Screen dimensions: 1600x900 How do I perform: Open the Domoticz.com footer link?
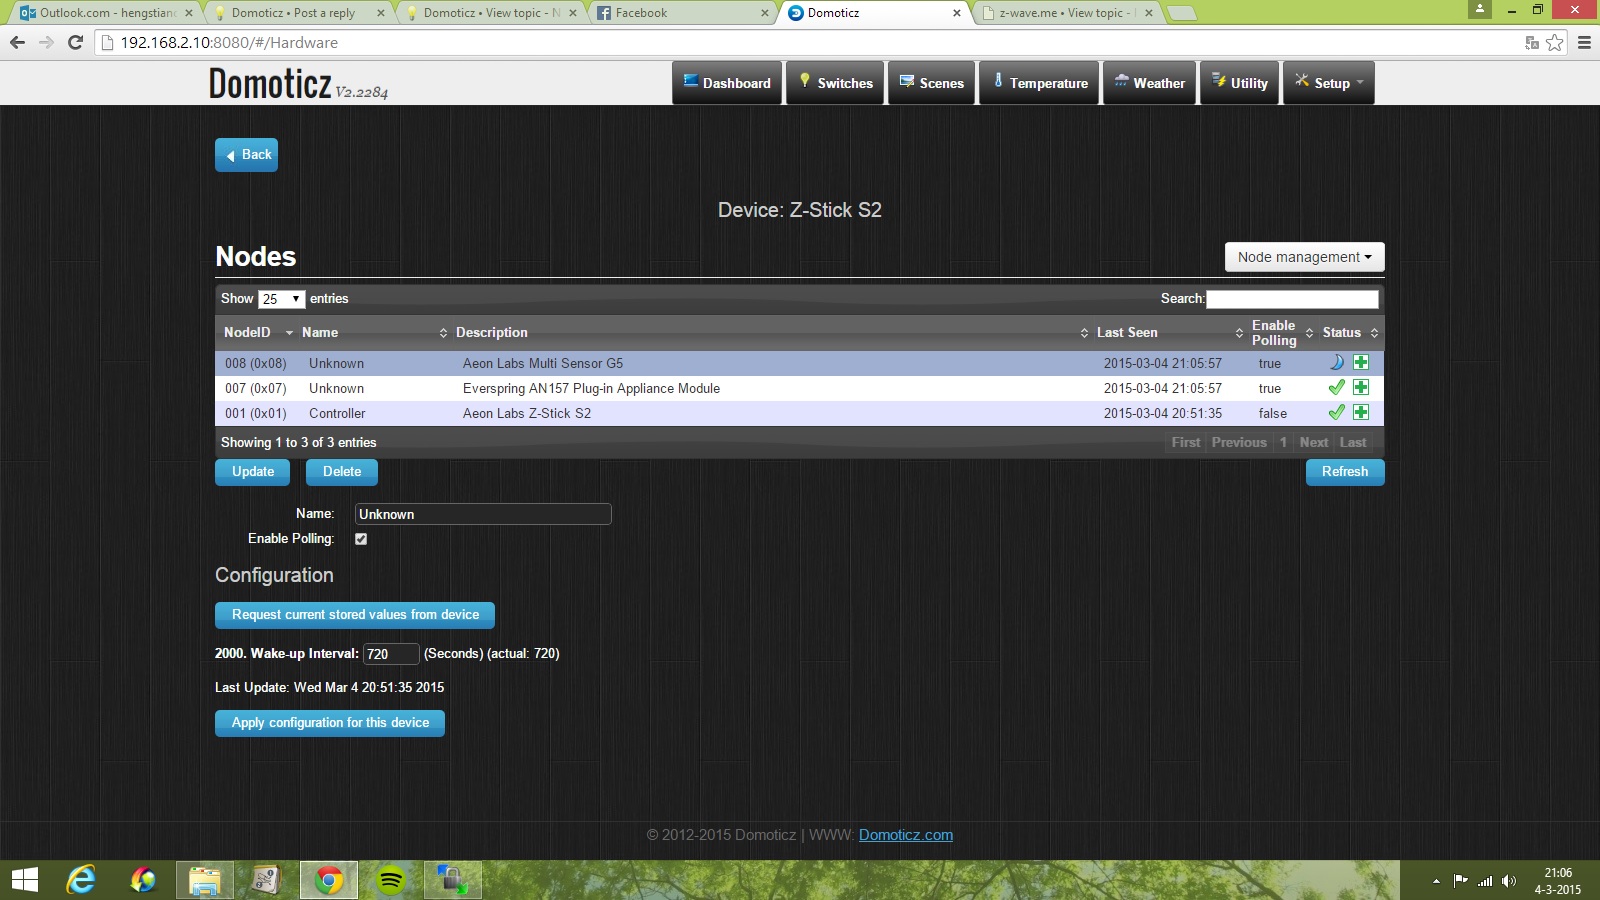pos(906,835)
